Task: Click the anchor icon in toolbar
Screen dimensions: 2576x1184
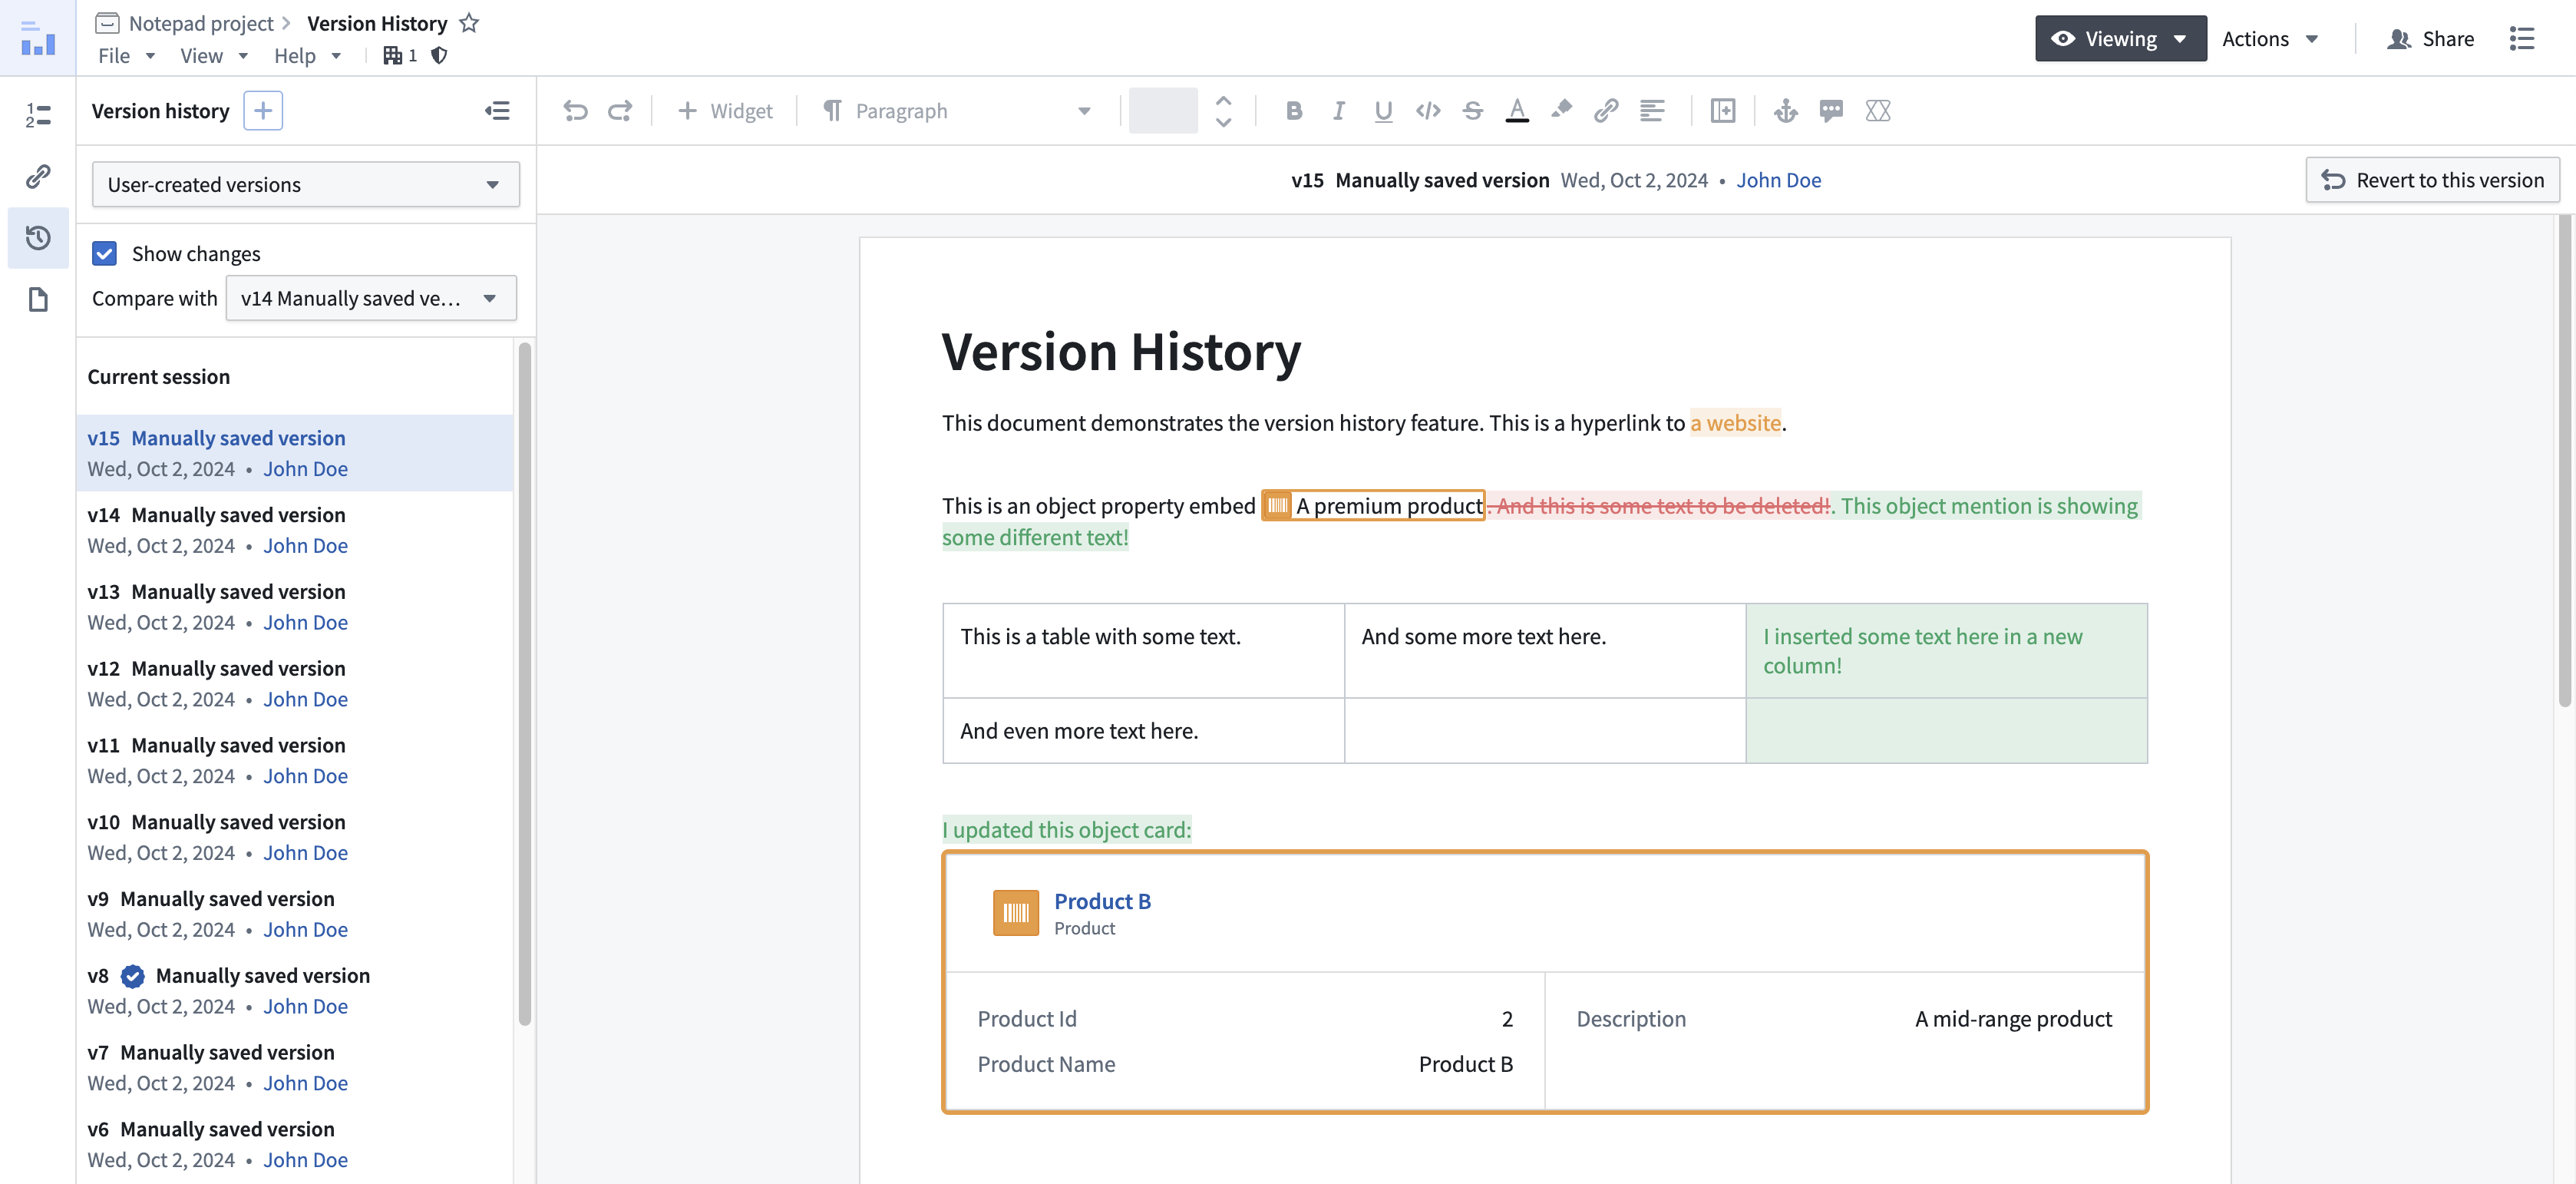Action: [1785, 111]
